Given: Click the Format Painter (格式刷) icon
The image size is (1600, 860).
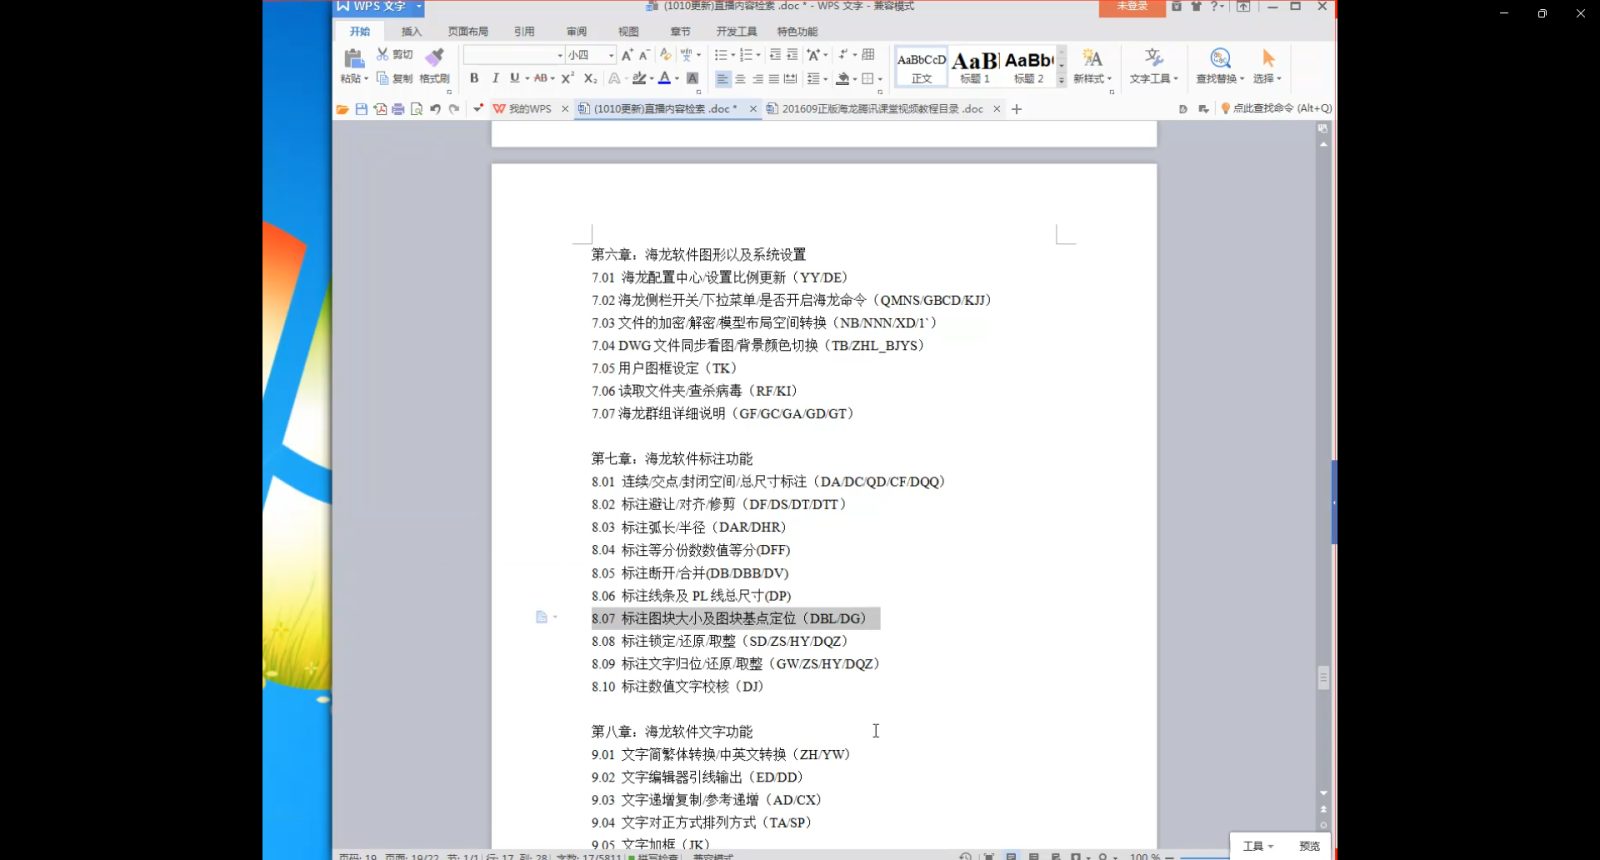Looking at the screenshot, I should point(434,58).
